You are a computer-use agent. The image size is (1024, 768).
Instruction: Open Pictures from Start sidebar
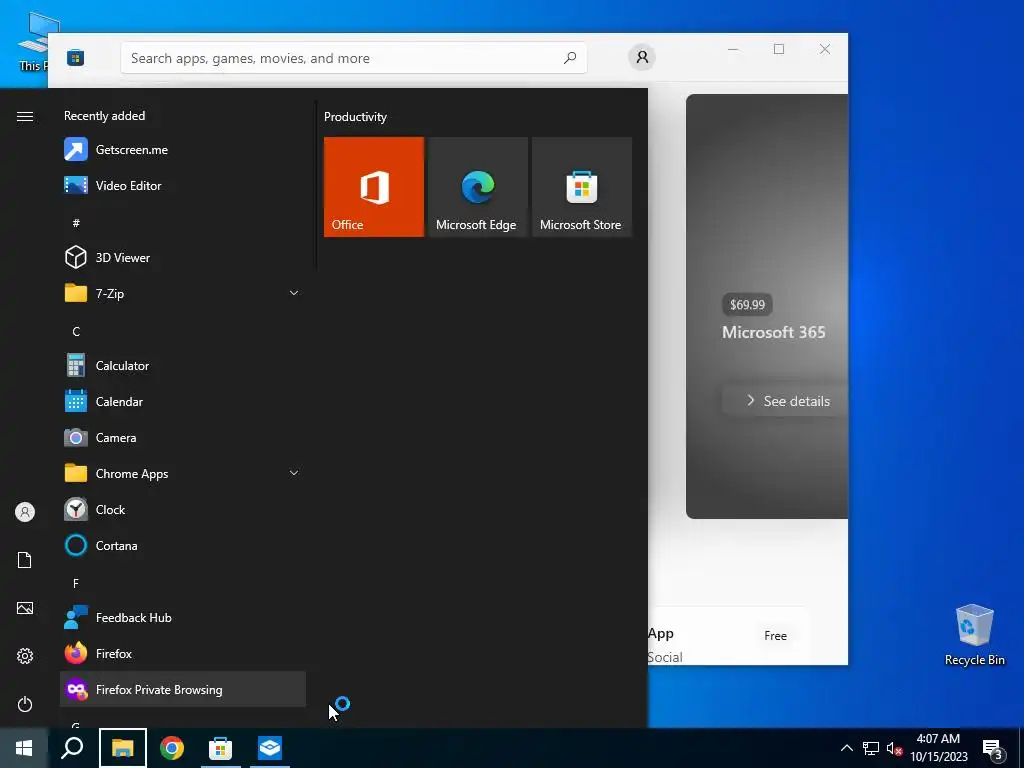[x=25, y=608]
